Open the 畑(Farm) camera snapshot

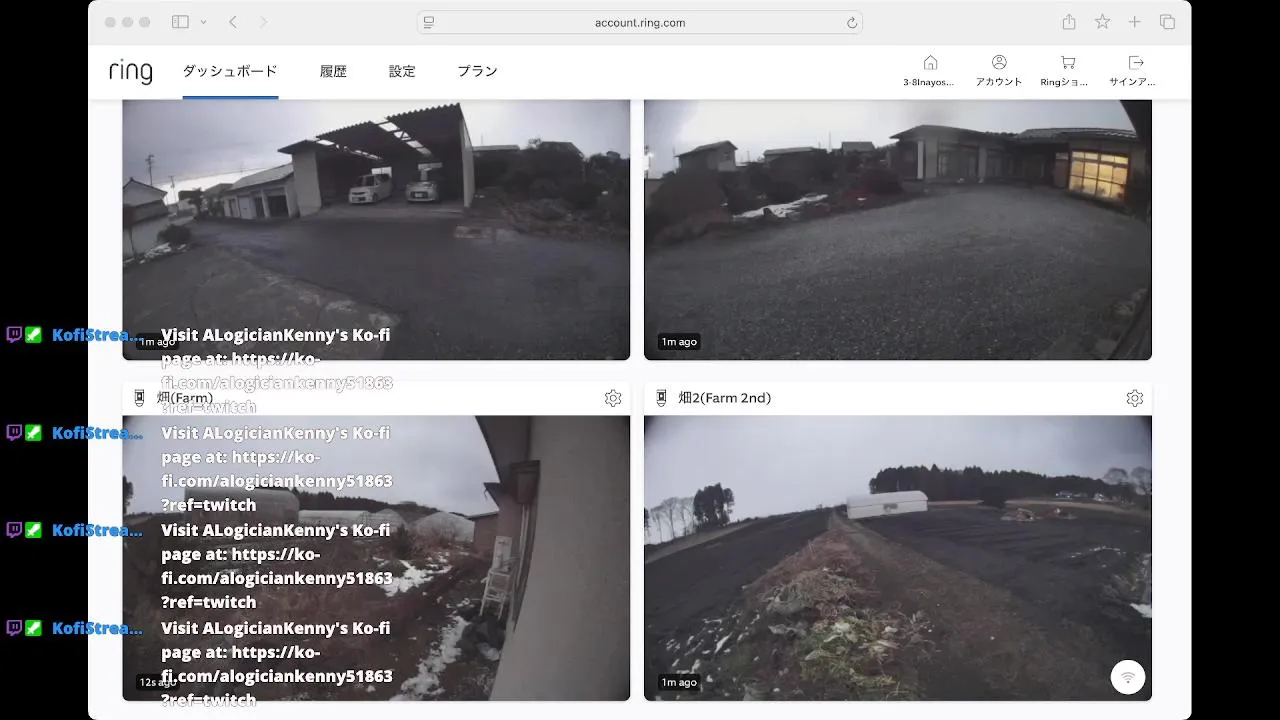(x=376, y=558)
